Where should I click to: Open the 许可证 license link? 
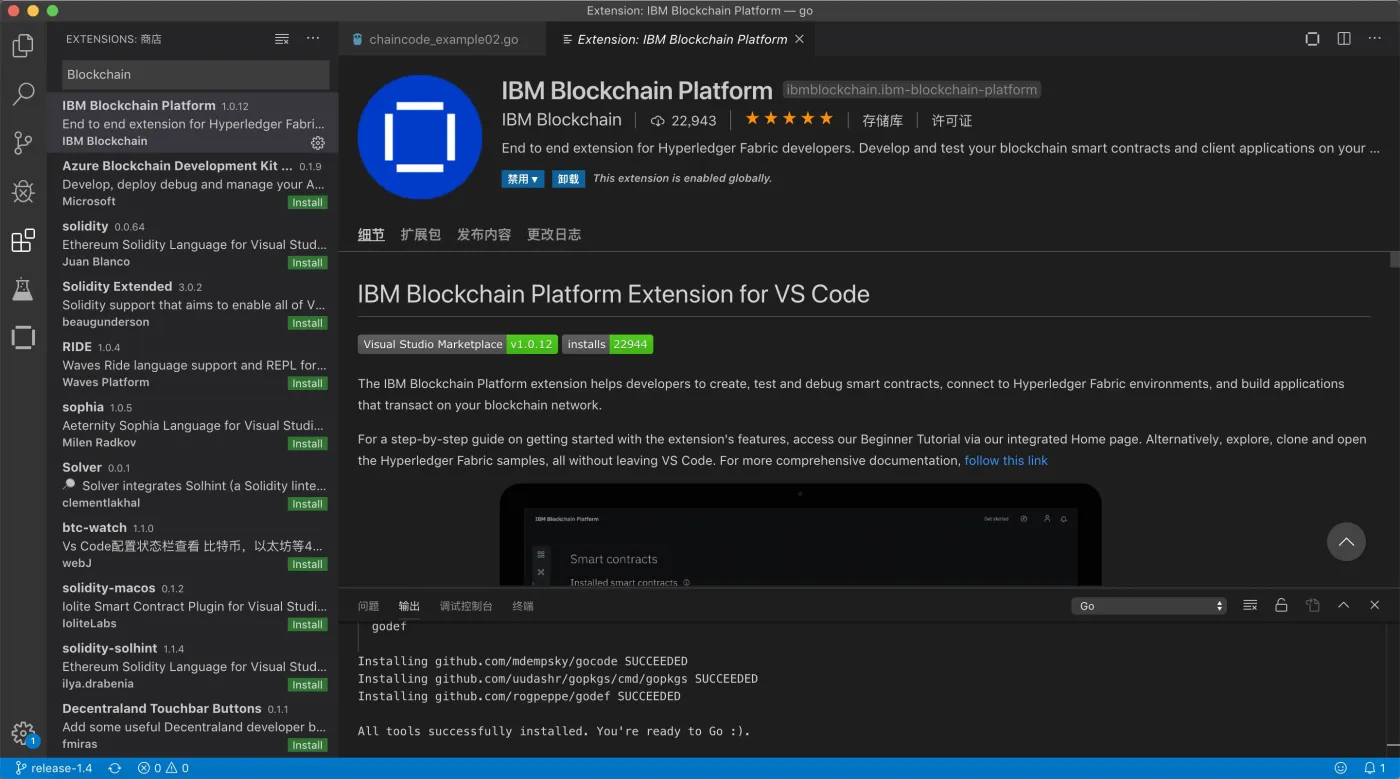951,120
